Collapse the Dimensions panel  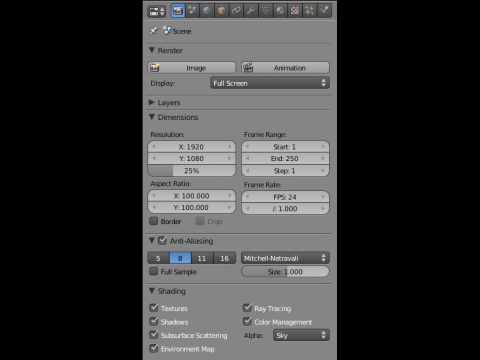(152, 117)
